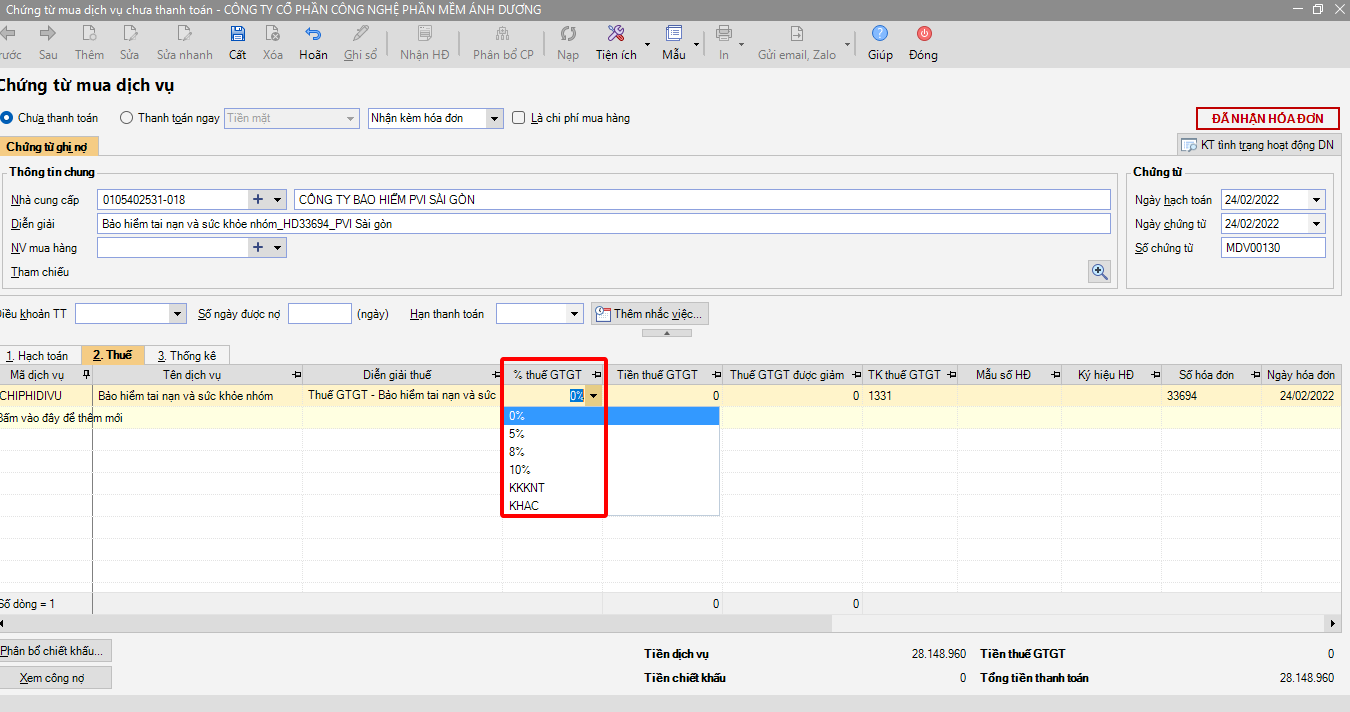Expand the arrow next to In
The image size is (1350, 712).
(x=741, y=44)
